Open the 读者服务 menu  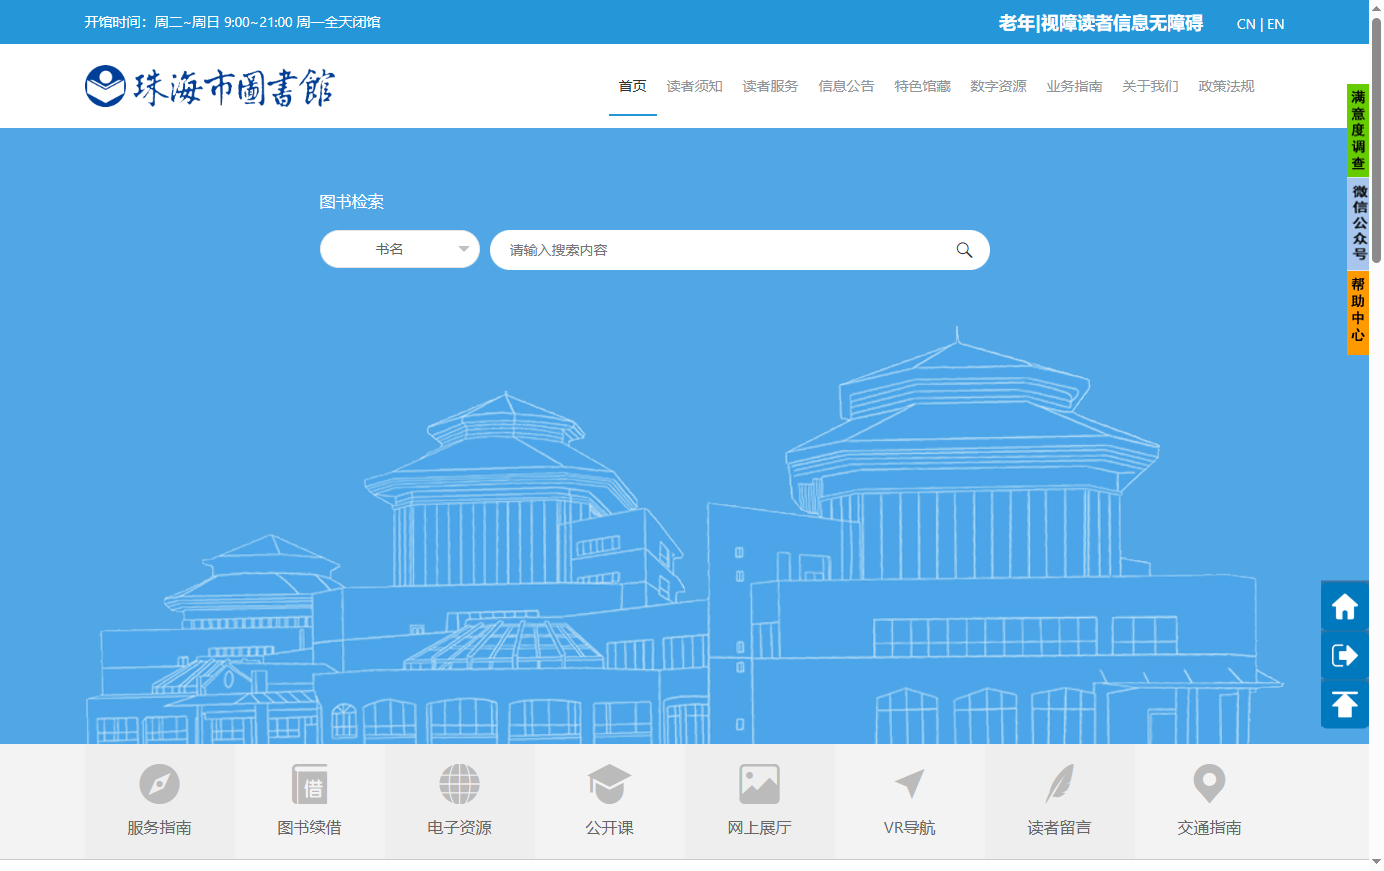771,86
